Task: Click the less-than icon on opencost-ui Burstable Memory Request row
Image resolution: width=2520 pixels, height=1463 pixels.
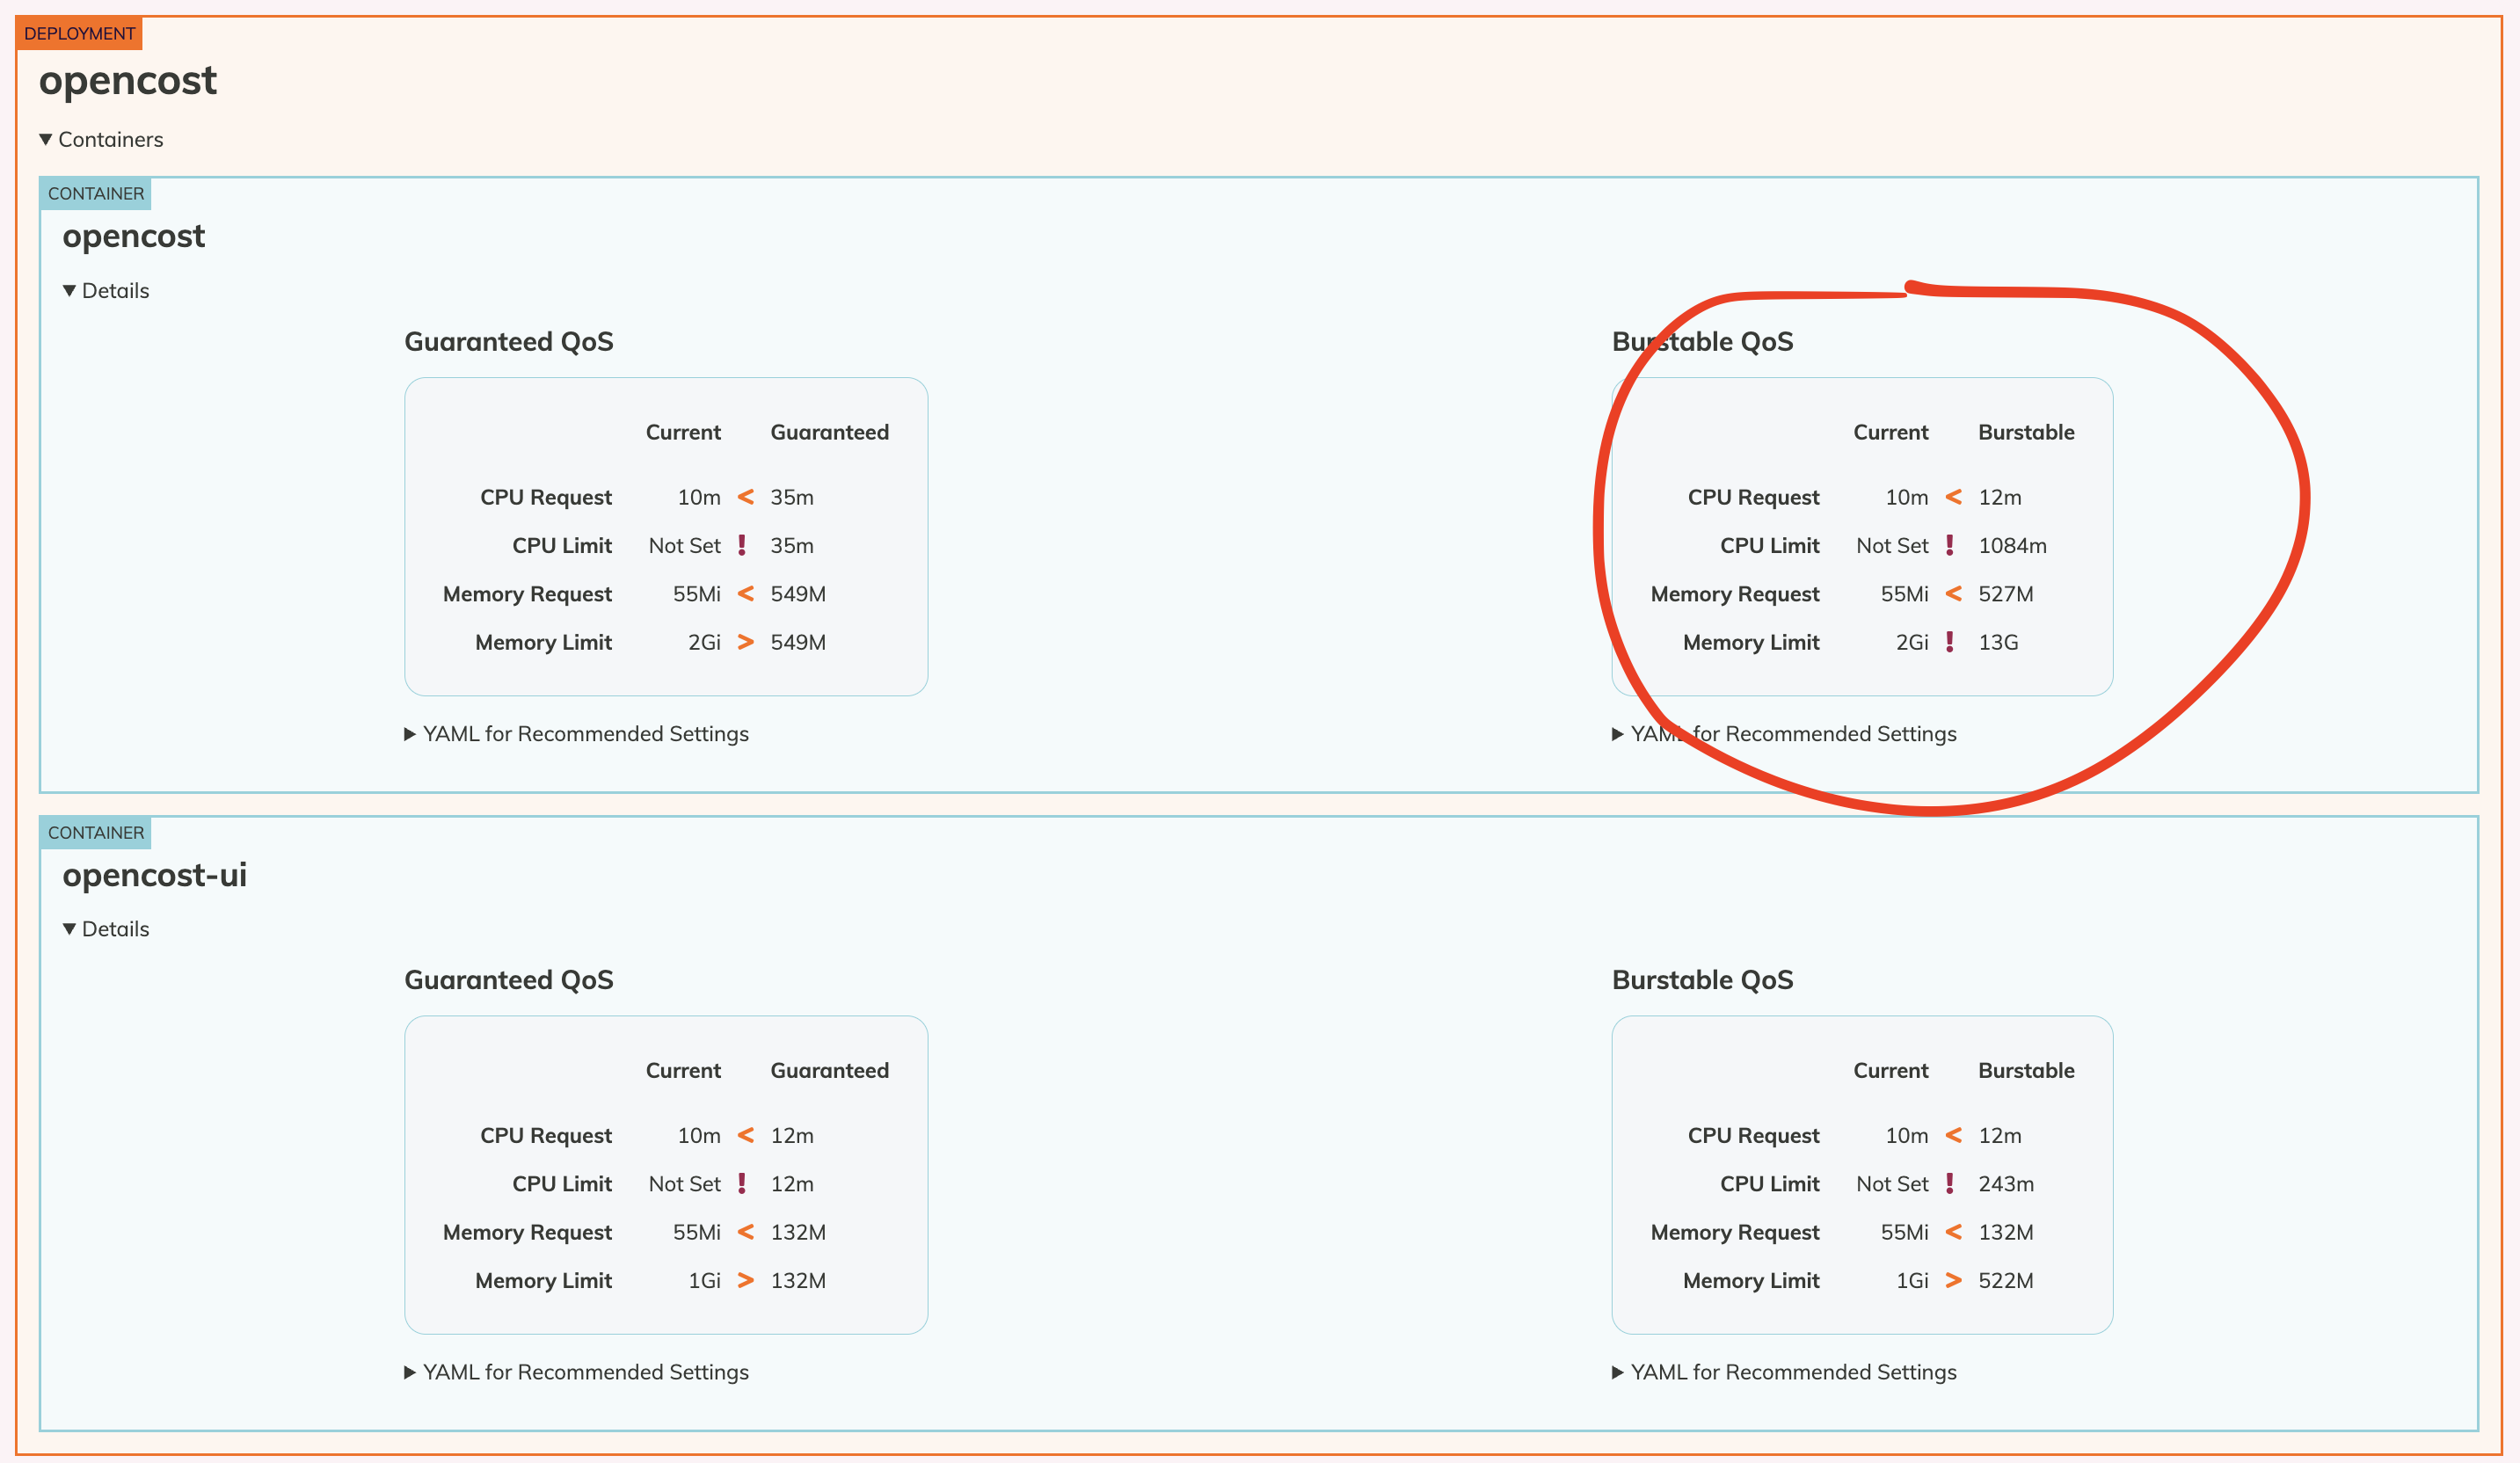Action: pyautogui.click(x=1953, y=1231)
